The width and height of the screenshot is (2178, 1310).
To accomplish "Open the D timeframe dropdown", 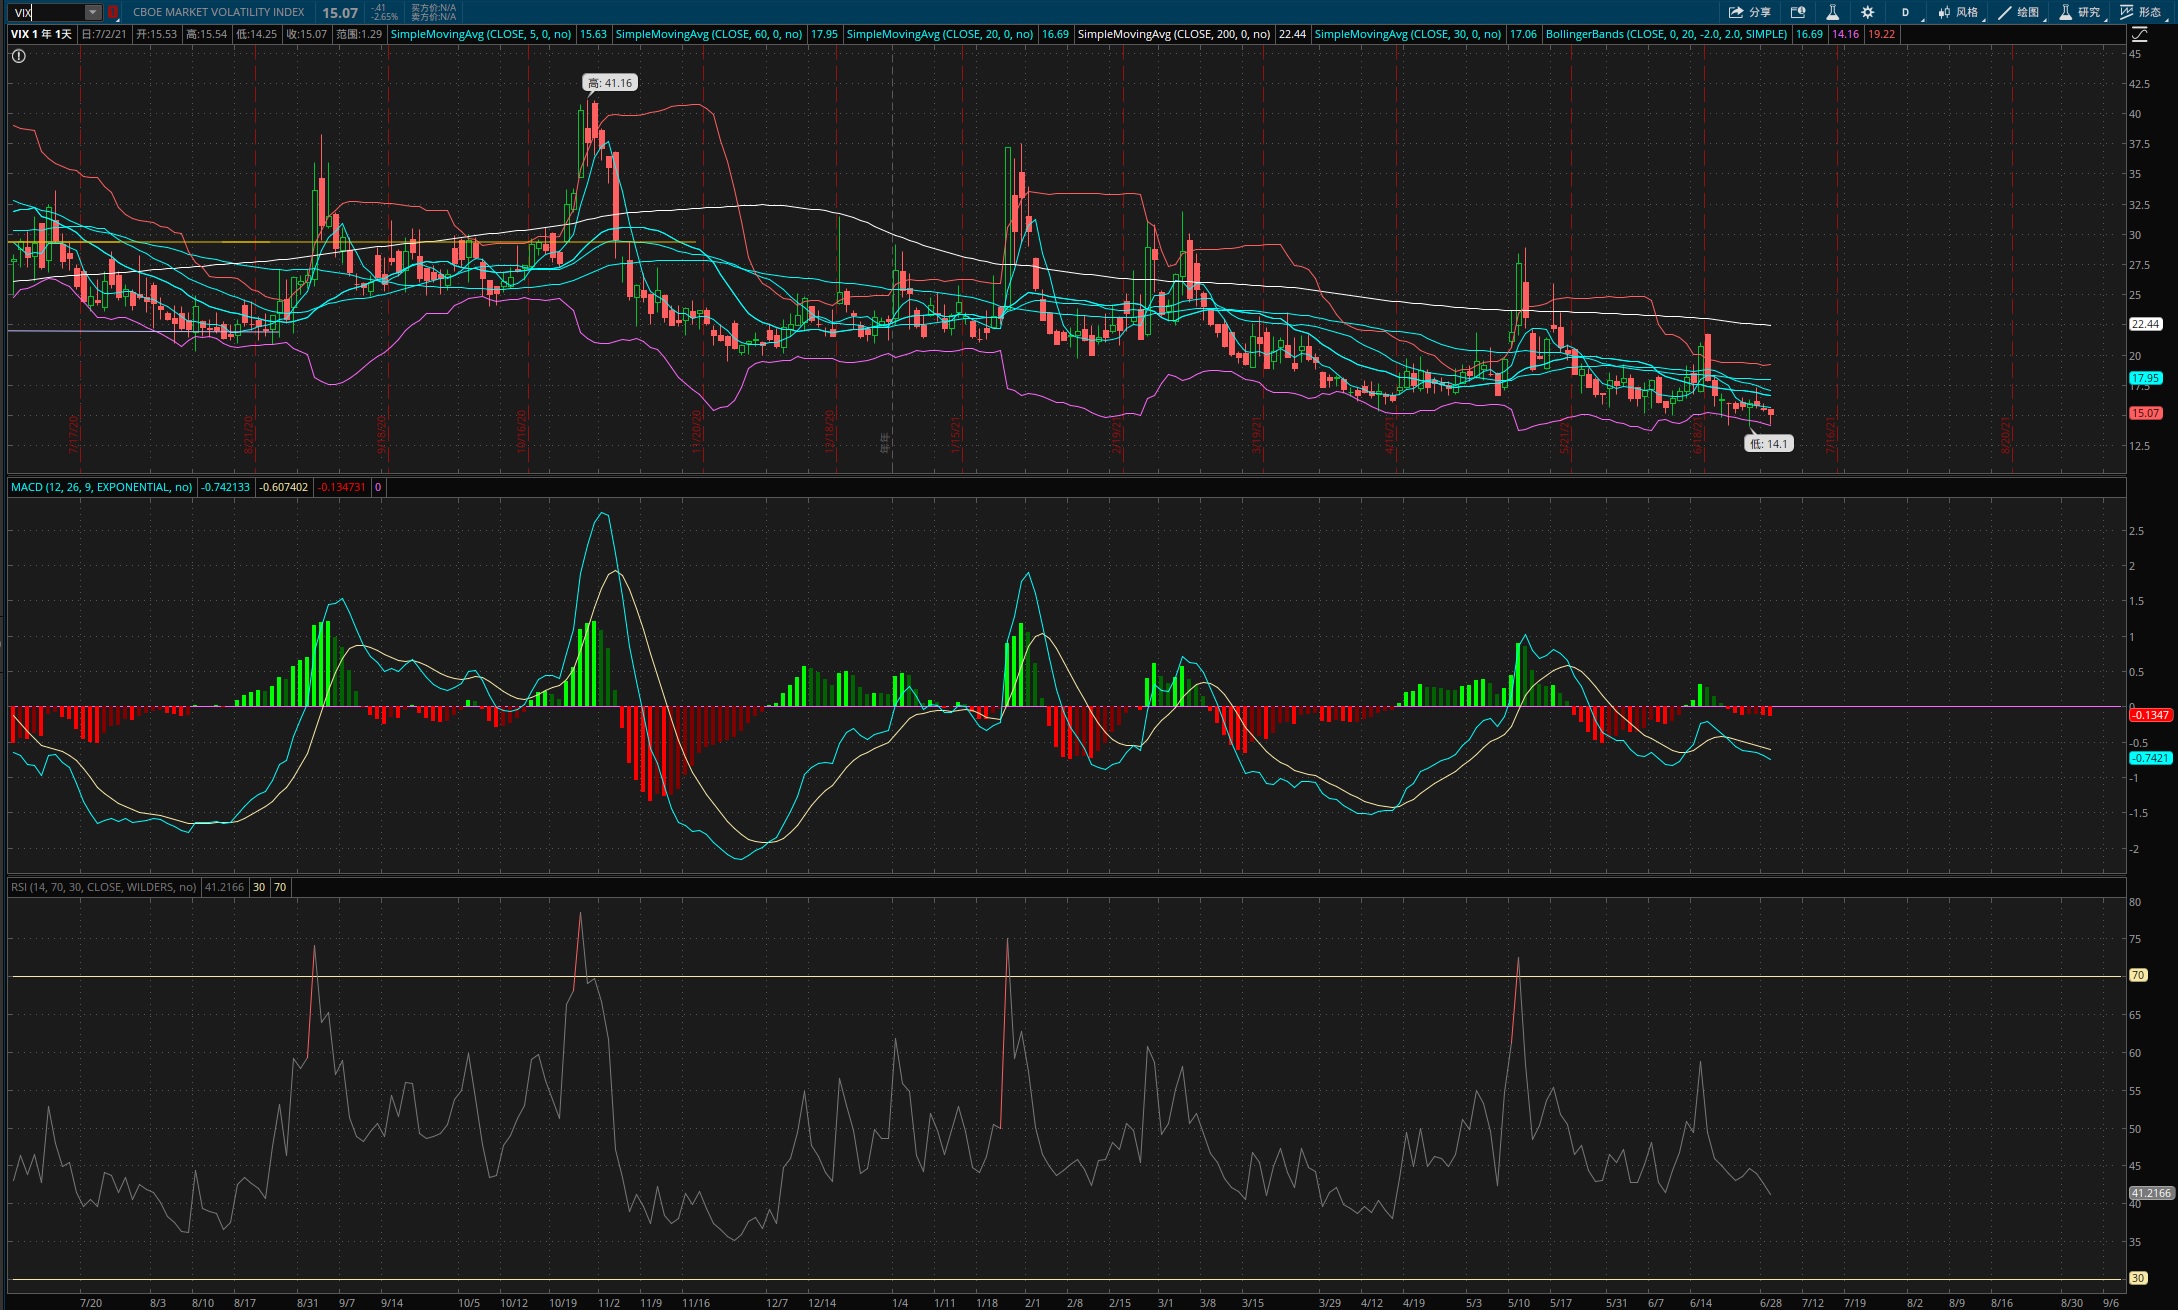I will 1907,12.
